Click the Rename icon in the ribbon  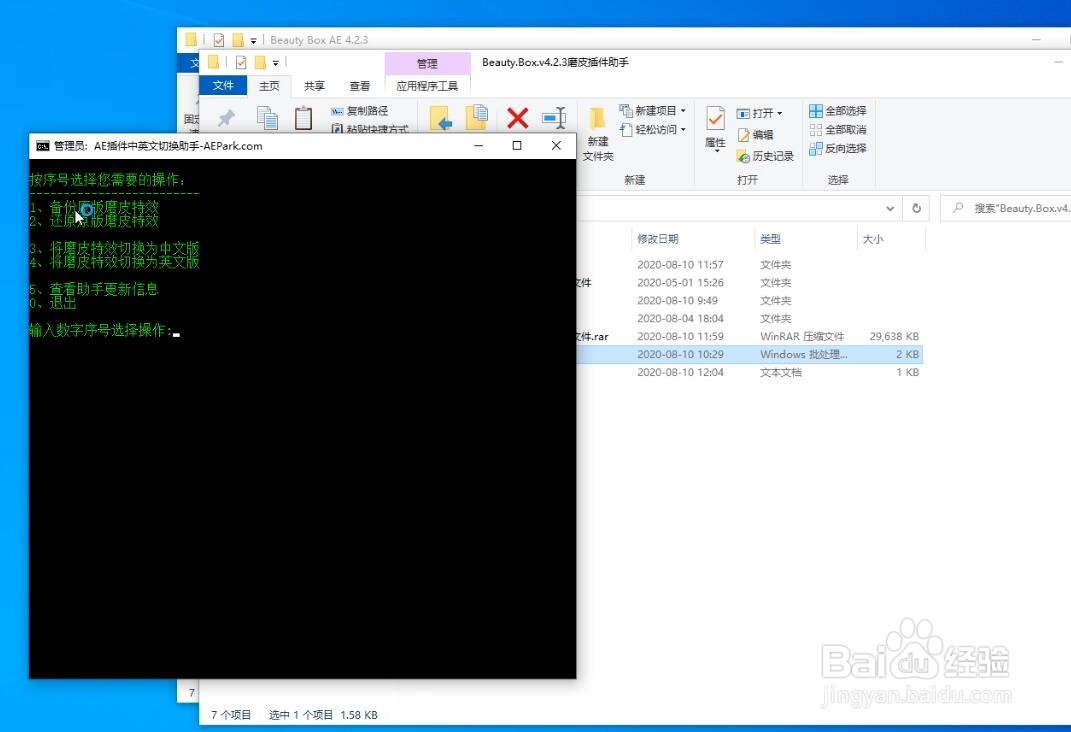554,118
